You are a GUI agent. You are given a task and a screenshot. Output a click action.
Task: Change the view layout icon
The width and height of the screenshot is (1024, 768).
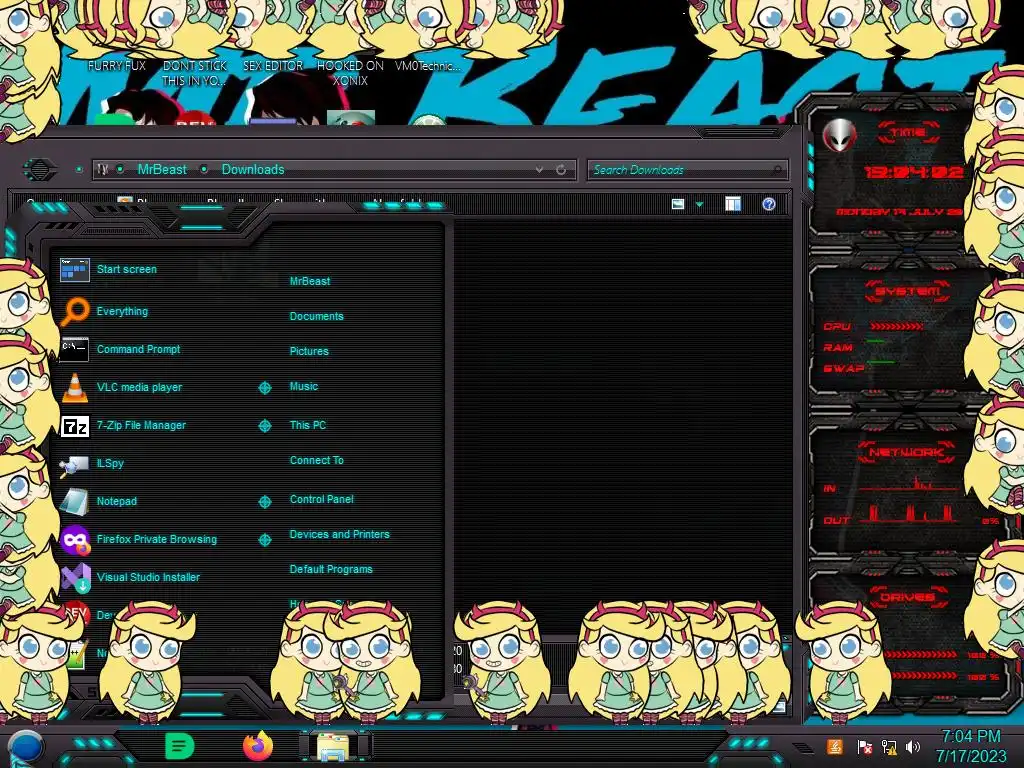[x=678, y=204]
